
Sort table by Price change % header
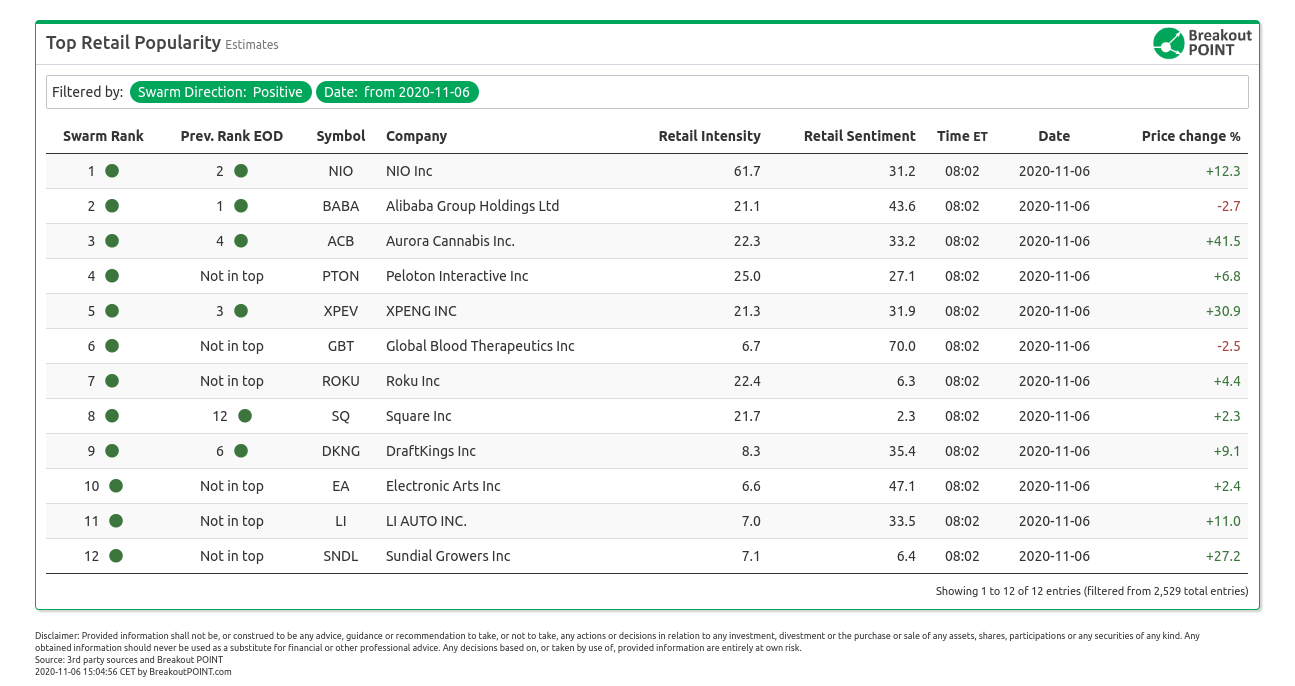(1190, 136)
